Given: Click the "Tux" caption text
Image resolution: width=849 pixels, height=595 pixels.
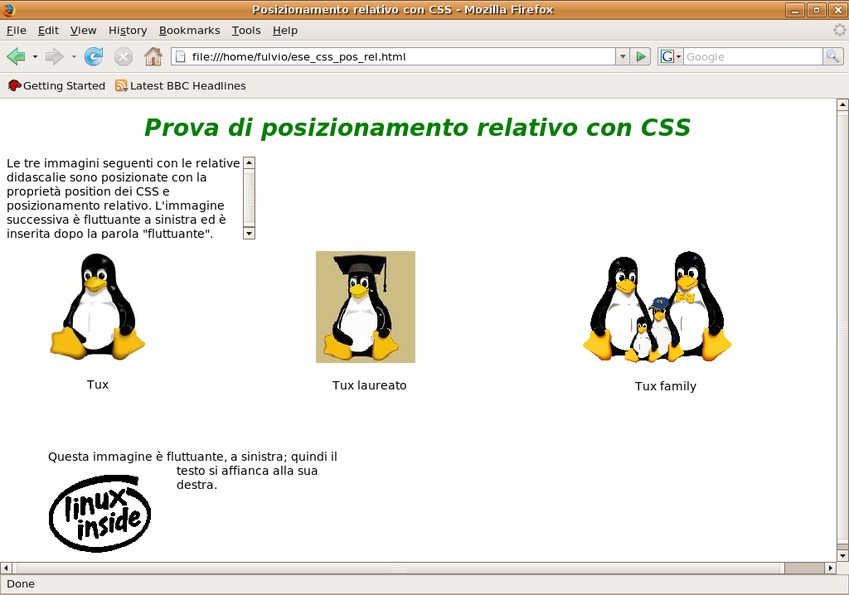Looking at the screenshot, I should (x=97, y=384).
